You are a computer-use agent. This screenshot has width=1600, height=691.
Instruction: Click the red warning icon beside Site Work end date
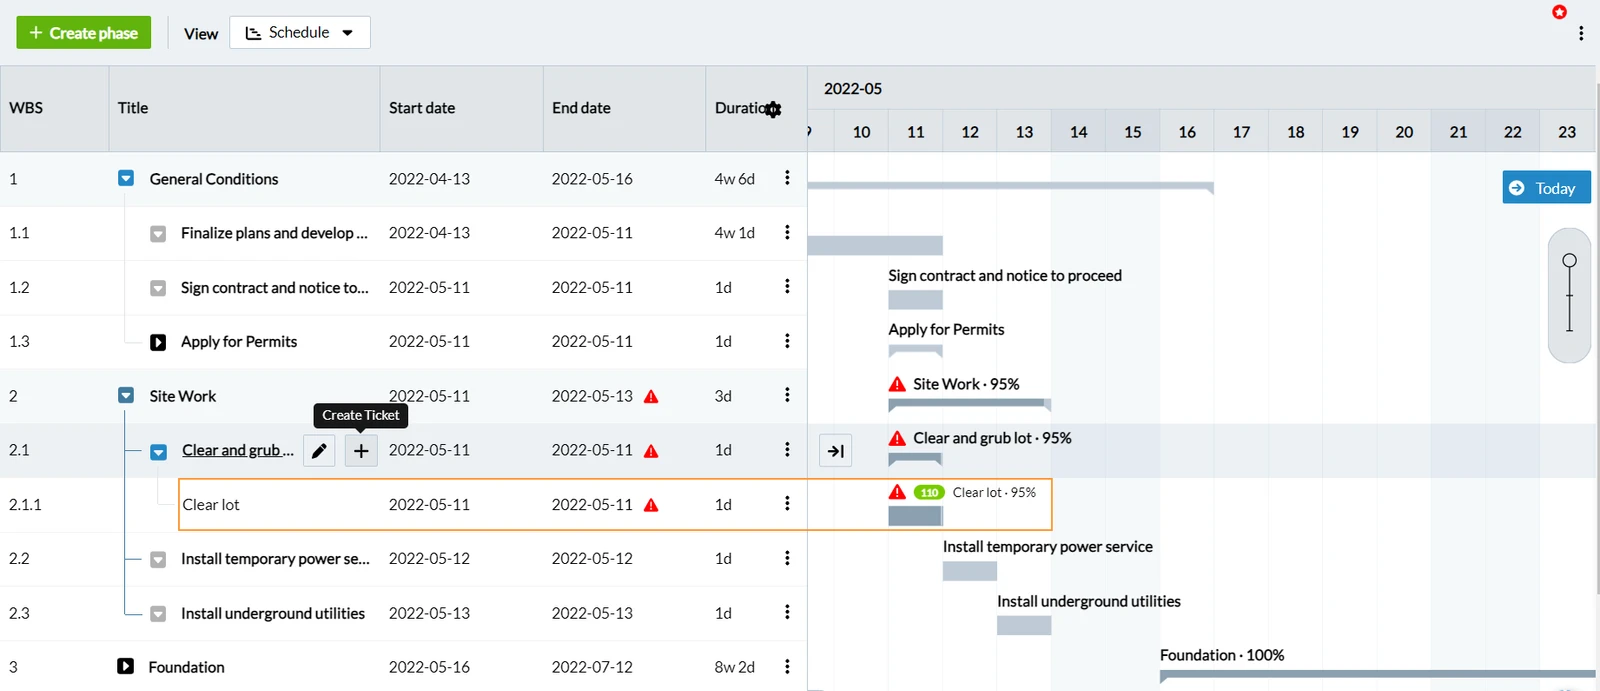point(651,396)
